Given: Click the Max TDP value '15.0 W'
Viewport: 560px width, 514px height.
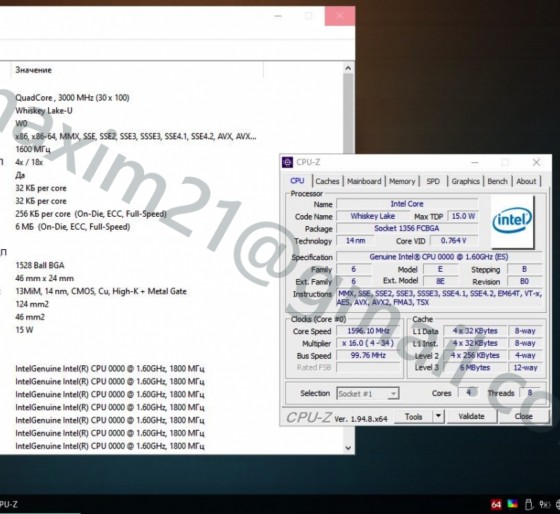Looking at the screenshot, I should pos(463,216).
